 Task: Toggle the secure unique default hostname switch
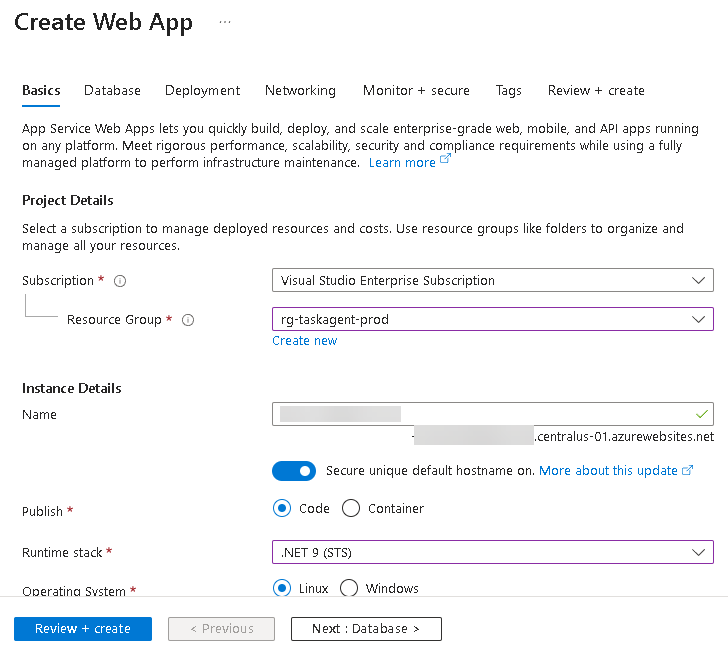point(294,471)
